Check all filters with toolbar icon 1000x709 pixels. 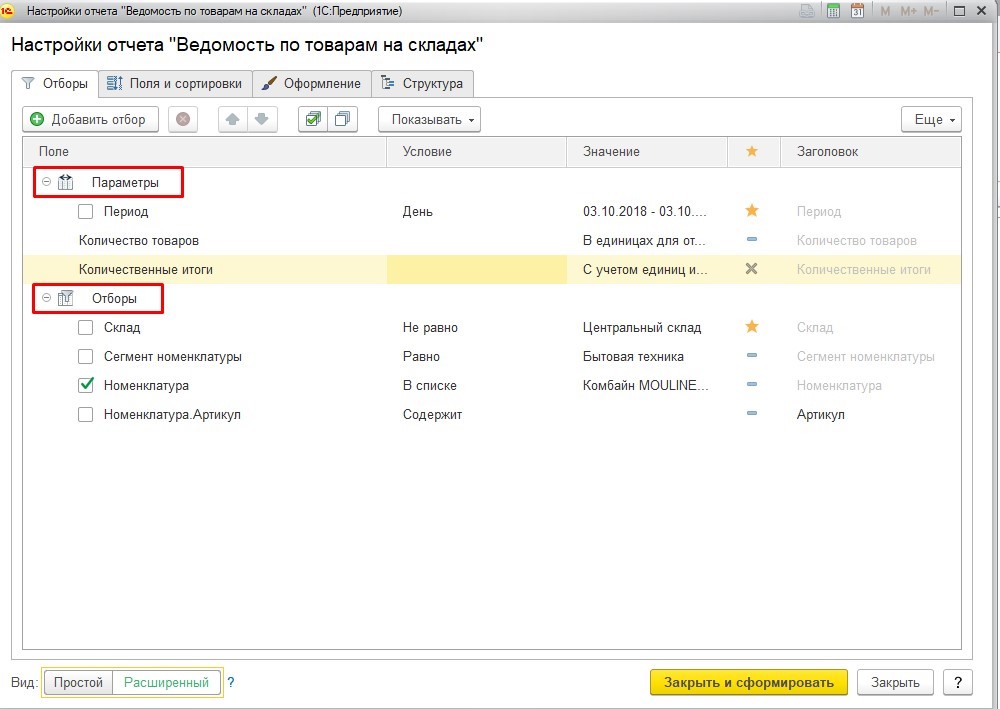[314, 119]
